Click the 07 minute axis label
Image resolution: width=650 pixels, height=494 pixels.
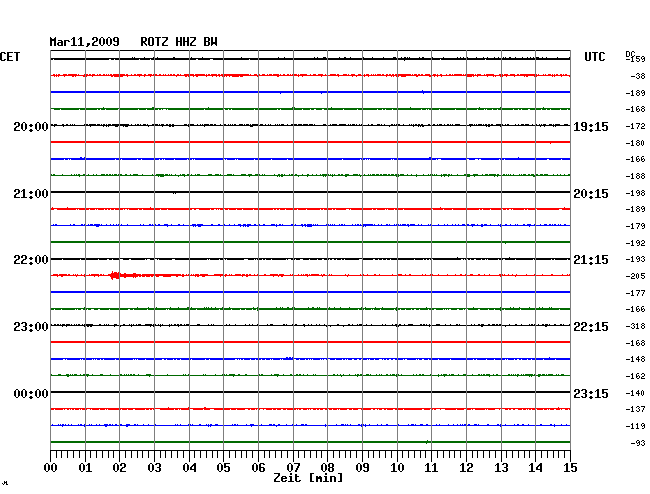(293, 468)
